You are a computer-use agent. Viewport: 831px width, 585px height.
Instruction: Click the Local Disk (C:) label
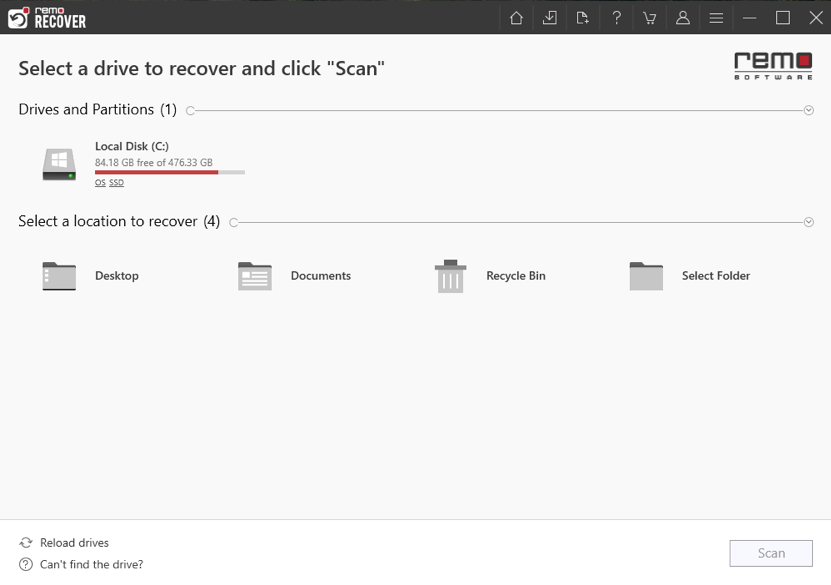132,146
